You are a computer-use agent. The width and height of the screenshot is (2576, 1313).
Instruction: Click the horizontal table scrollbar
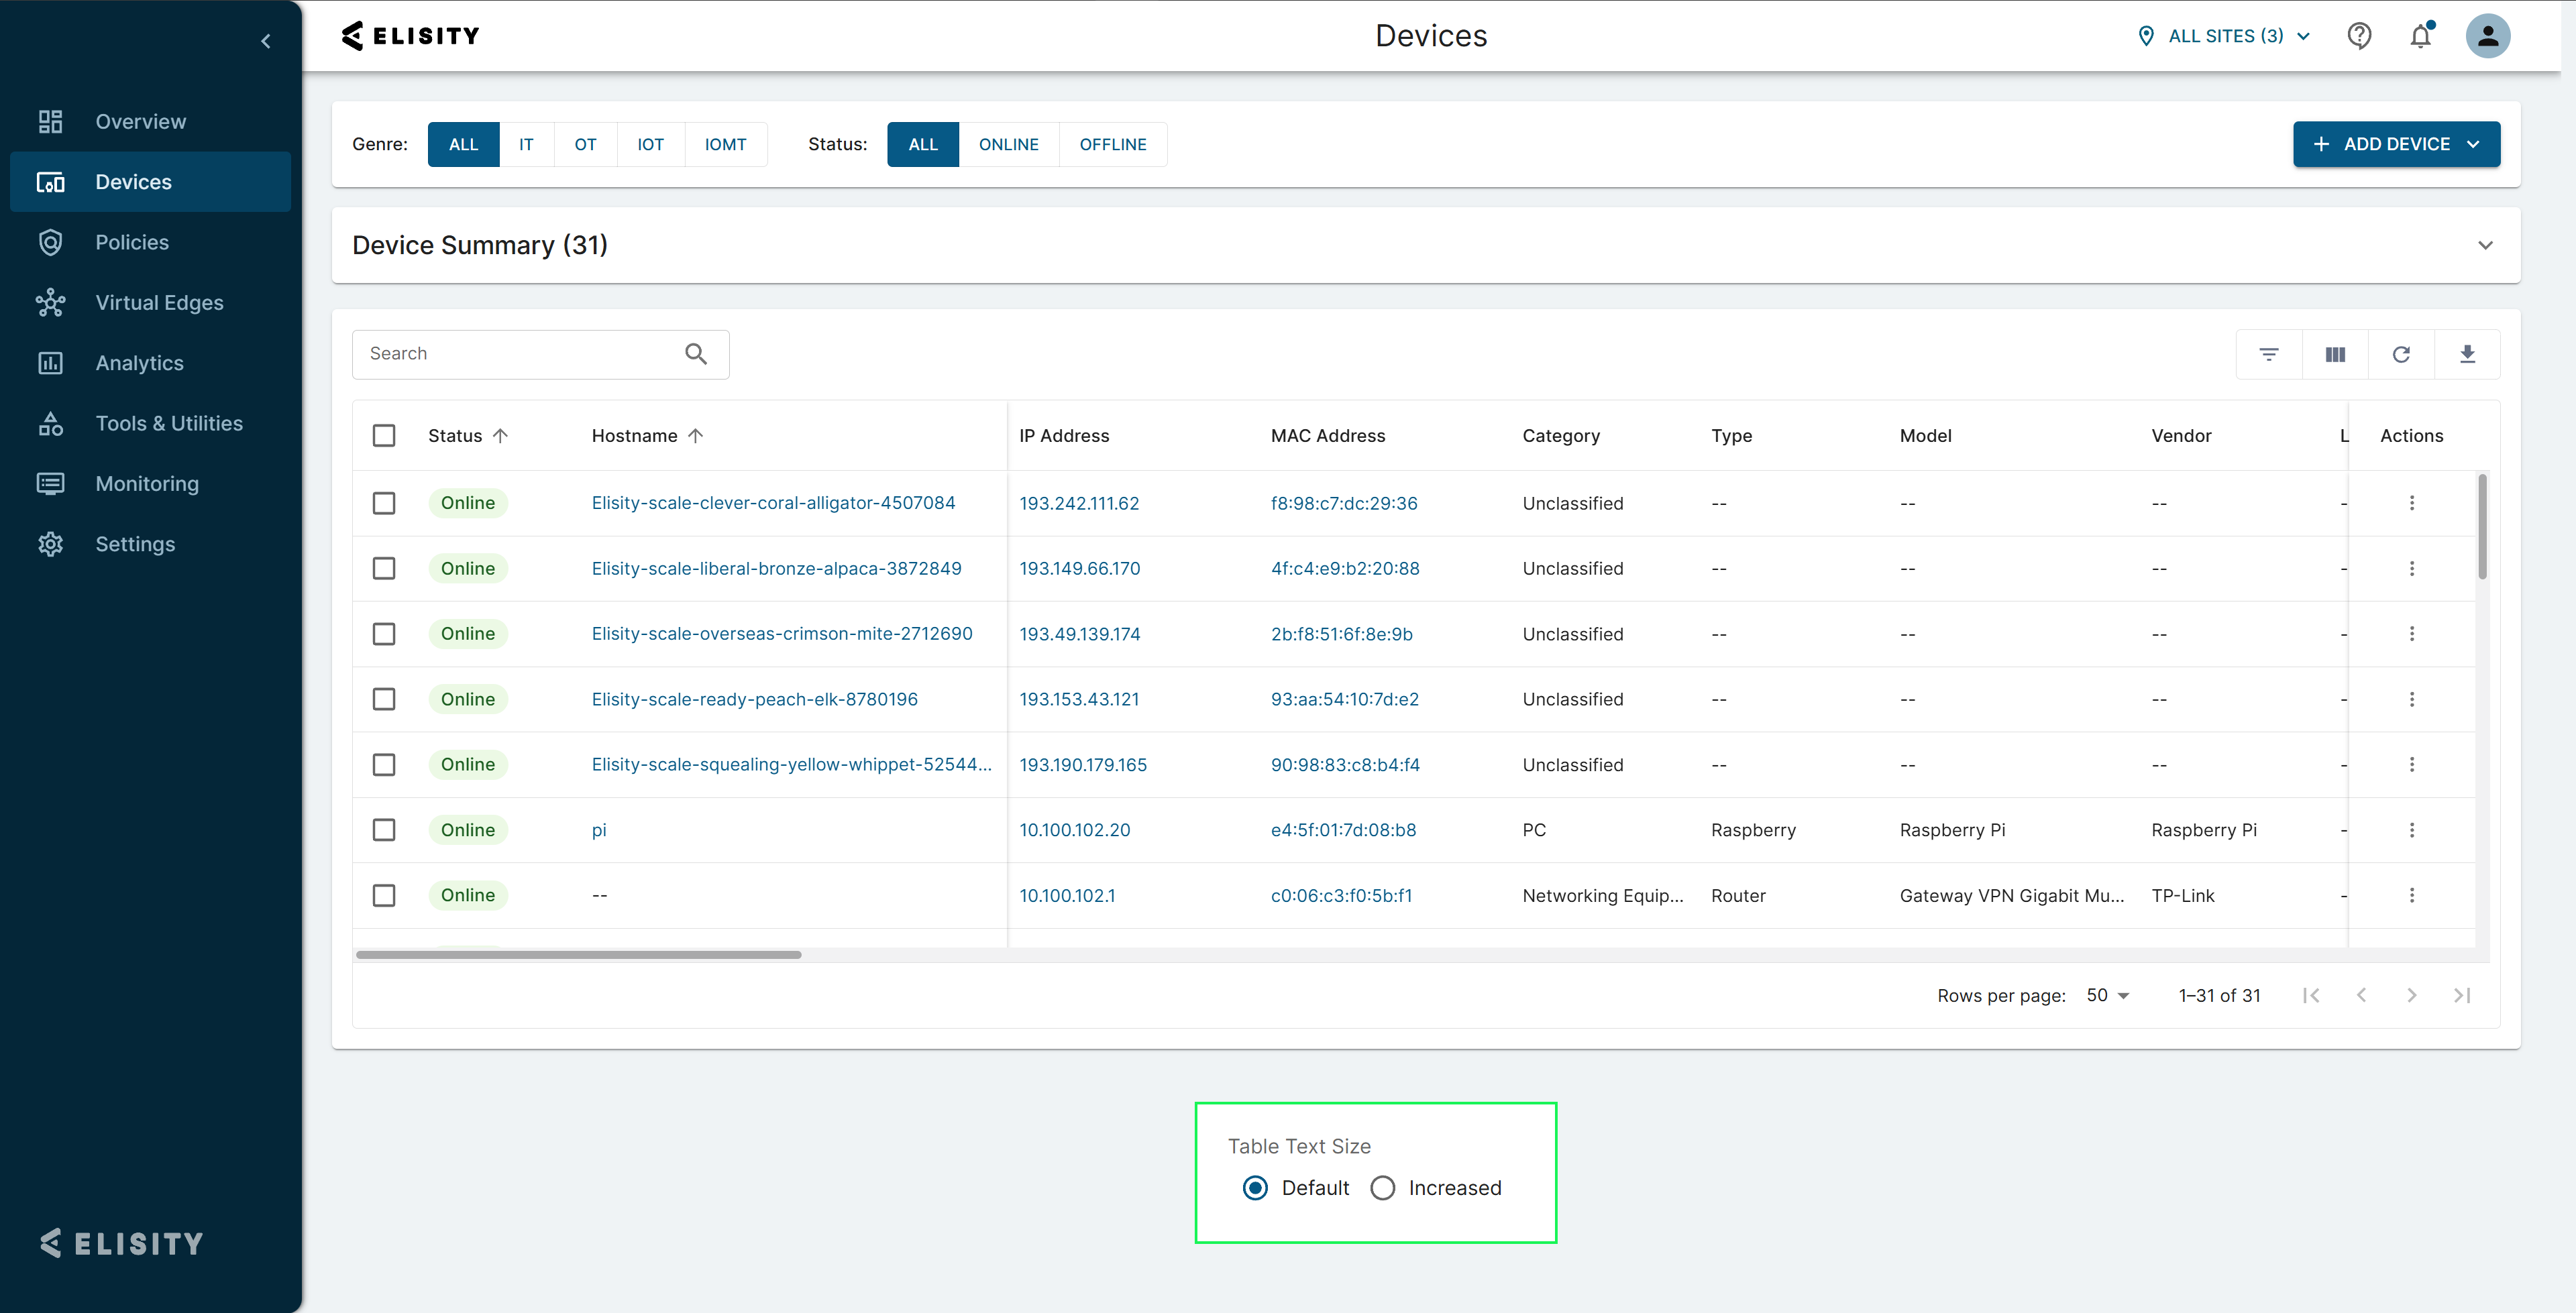pyautogui.click(x=578, y=955)
